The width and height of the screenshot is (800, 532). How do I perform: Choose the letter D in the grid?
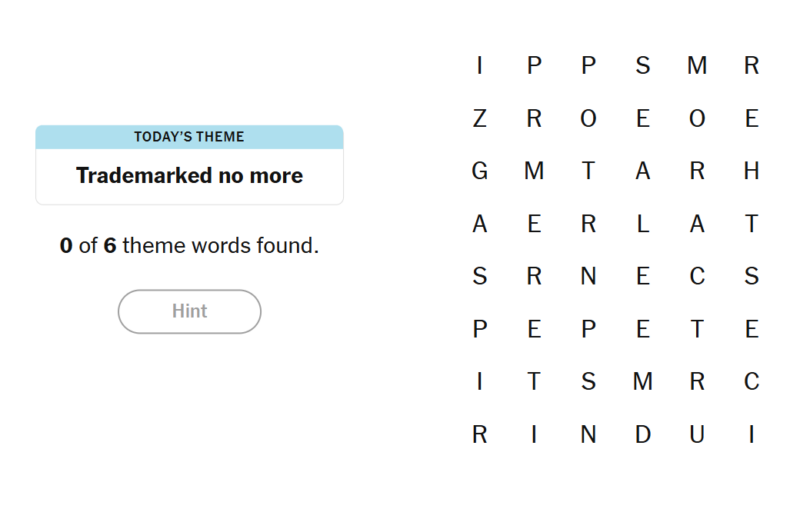[x=643, y=435]
